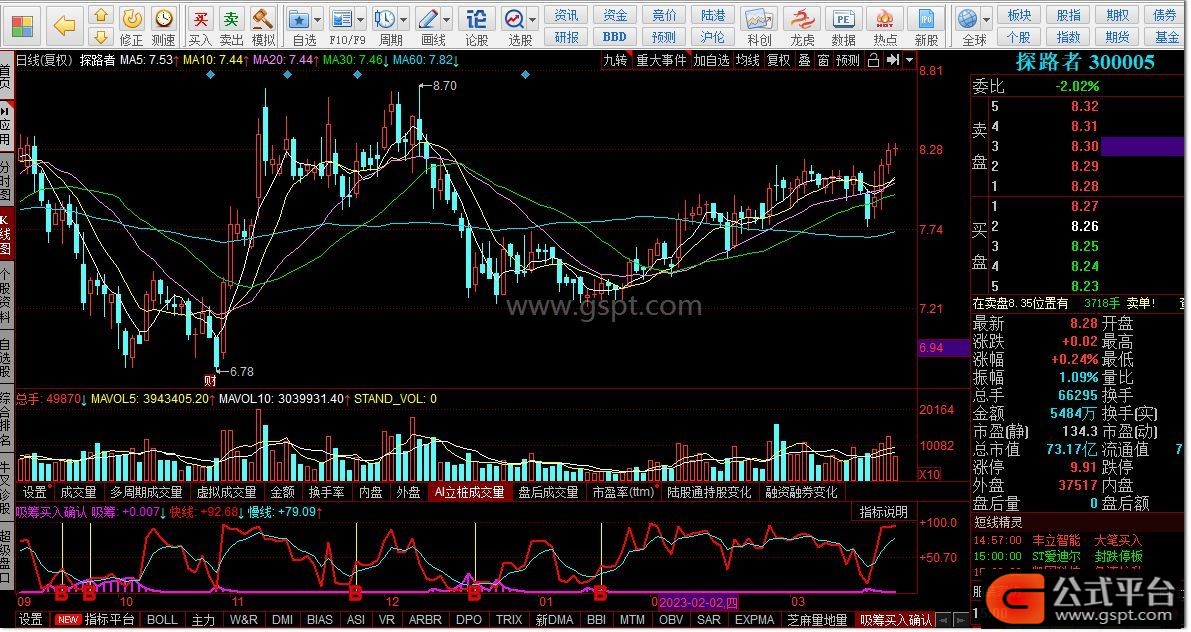Click the 研报 research report button
This screenshot has width=1191, height=632.
[567, 36]
